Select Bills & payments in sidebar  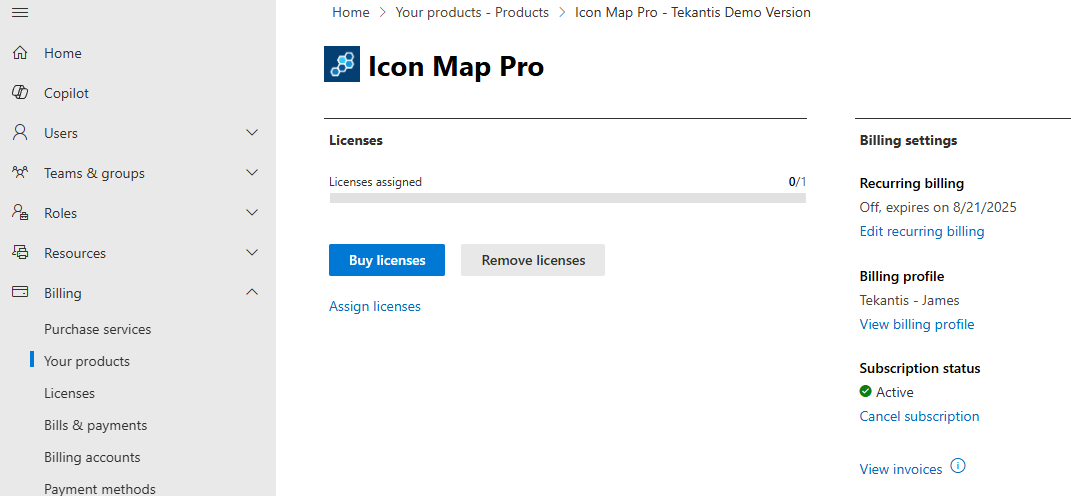(x=95, y=425)
